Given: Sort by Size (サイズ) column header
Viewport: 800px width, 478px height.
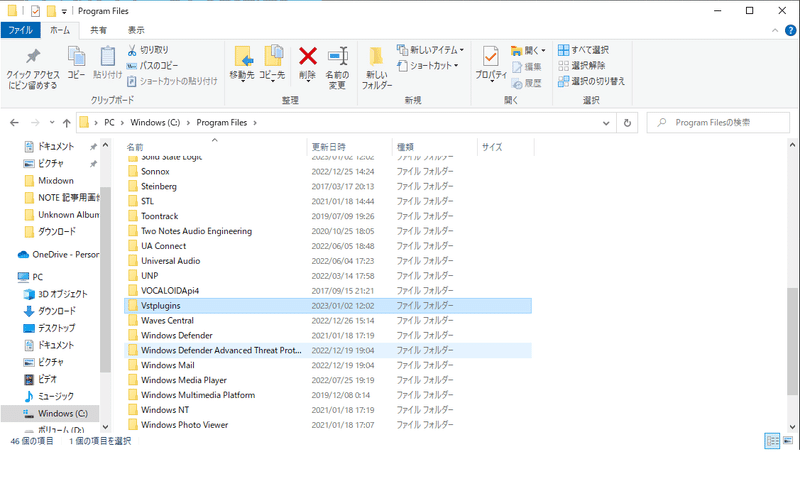Looking at the screenshot, I should 506,147.
